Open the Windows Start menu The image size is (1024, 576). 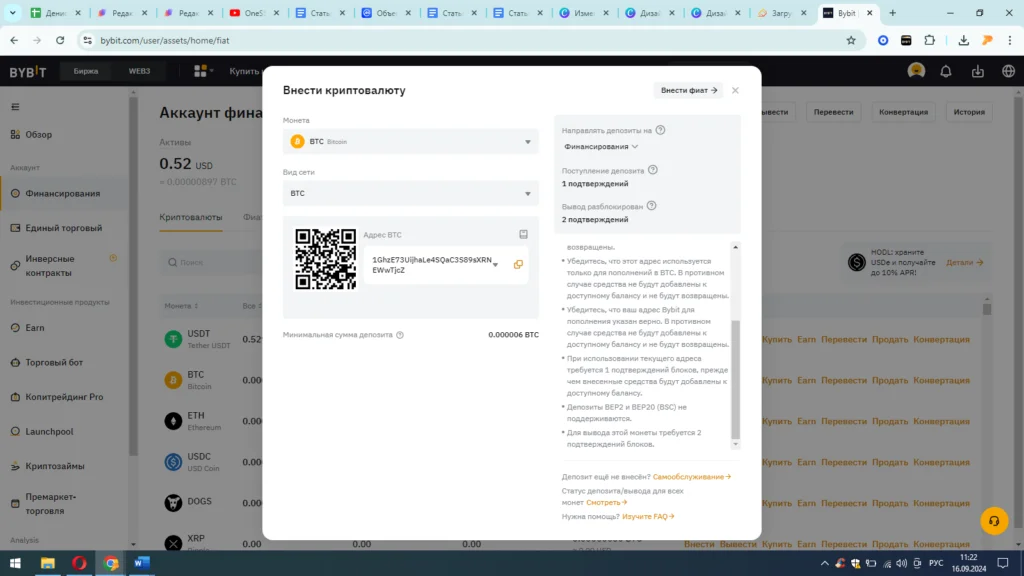(15, 563)
